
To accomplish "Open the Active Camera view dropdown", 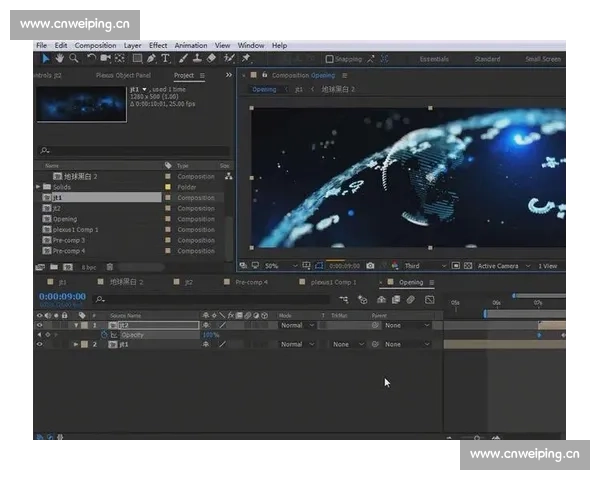I will [x=500, y=266].
